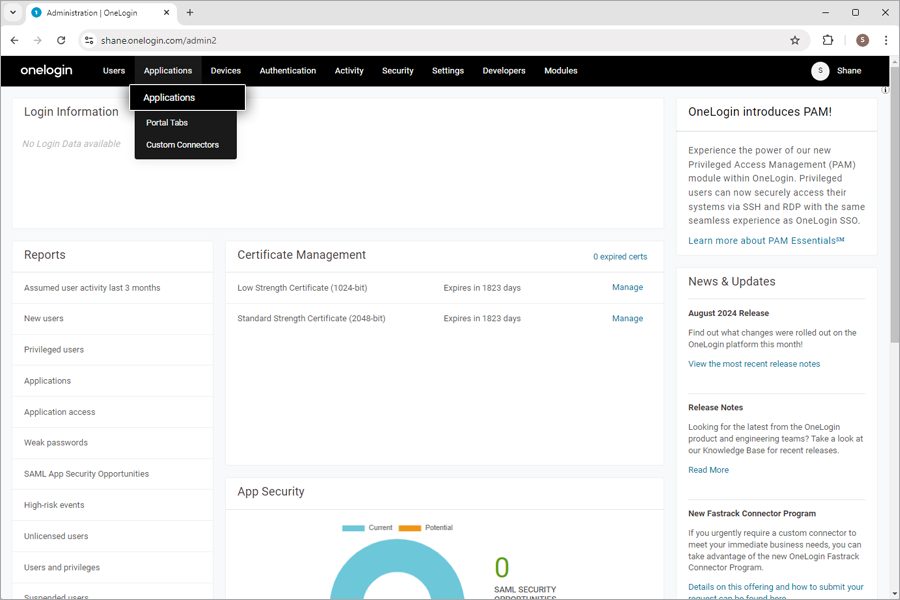Click the Current legend color swatch
Screen dimensions: 900x600
353,528
